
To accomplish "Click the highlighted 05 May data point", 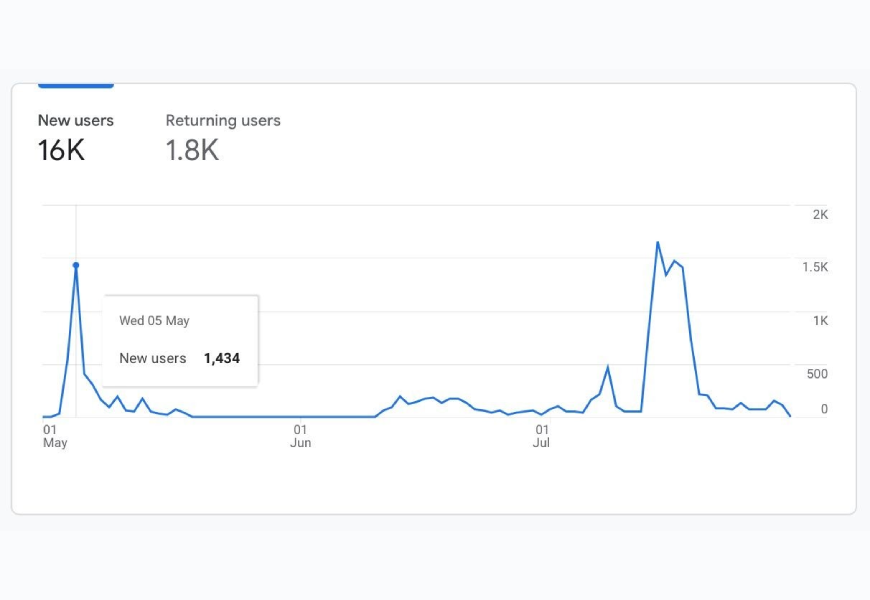I will pyautogui.click(x=76, y=265).
